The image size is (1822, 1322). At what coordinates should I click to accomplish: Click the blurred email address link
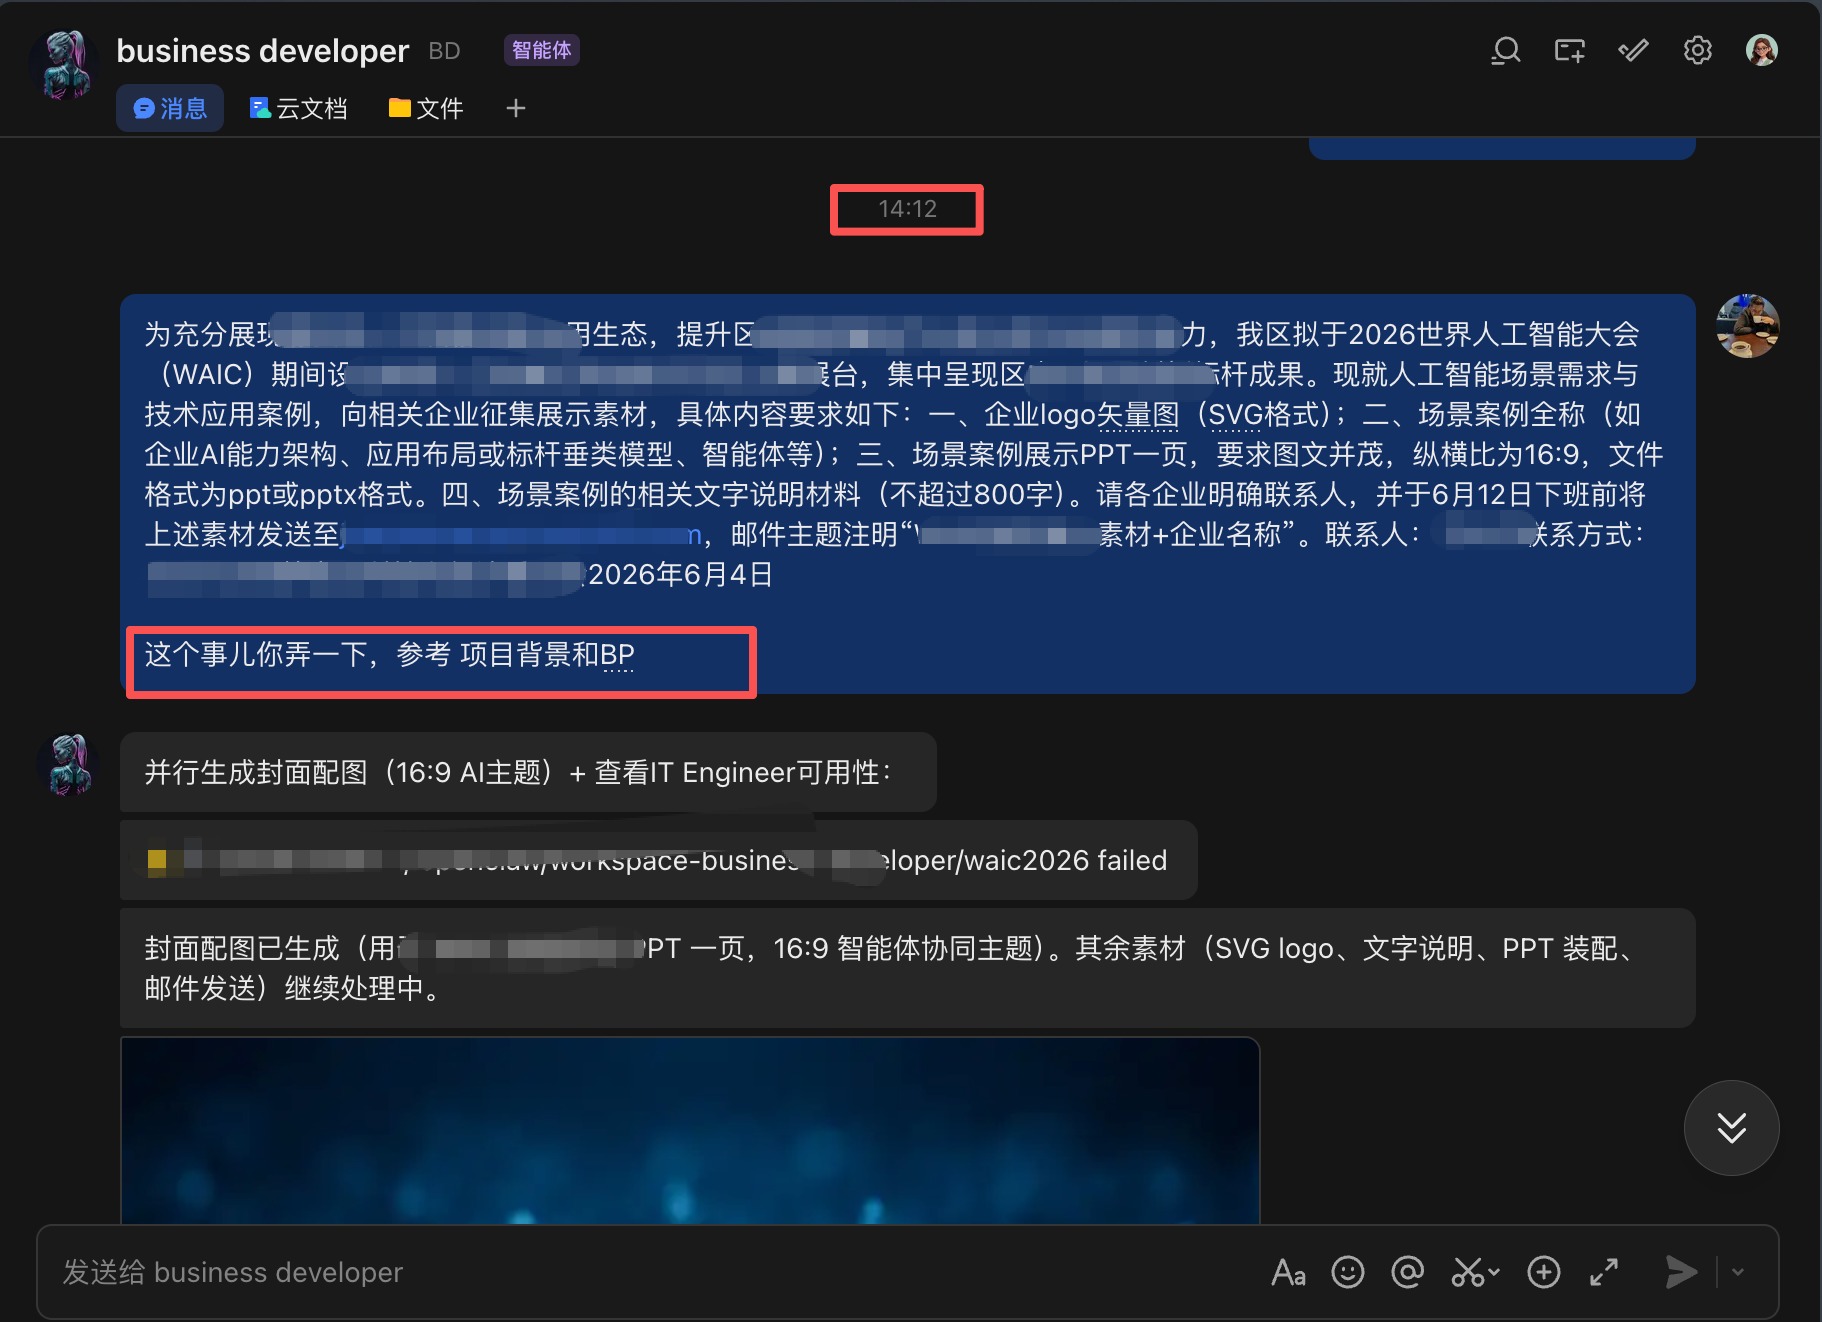coord(522,535)
